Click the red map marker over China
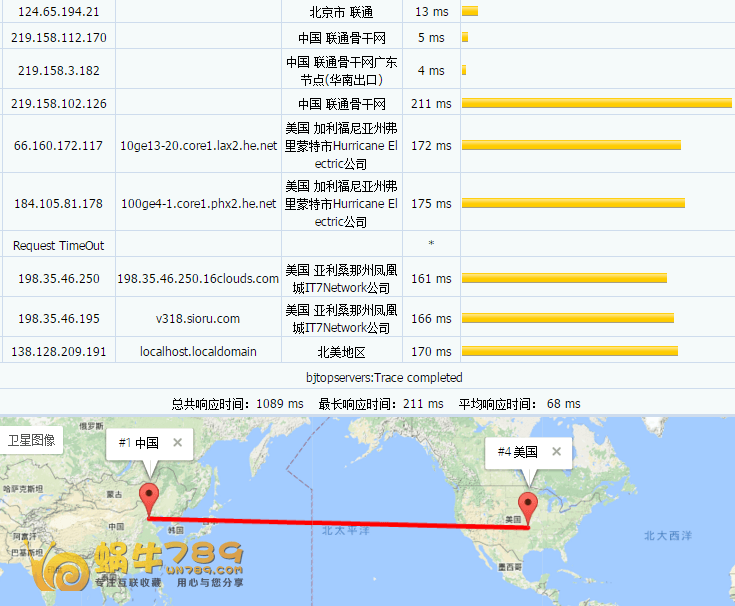This screenshot has width=735, height=606. [x=149, y=497]
